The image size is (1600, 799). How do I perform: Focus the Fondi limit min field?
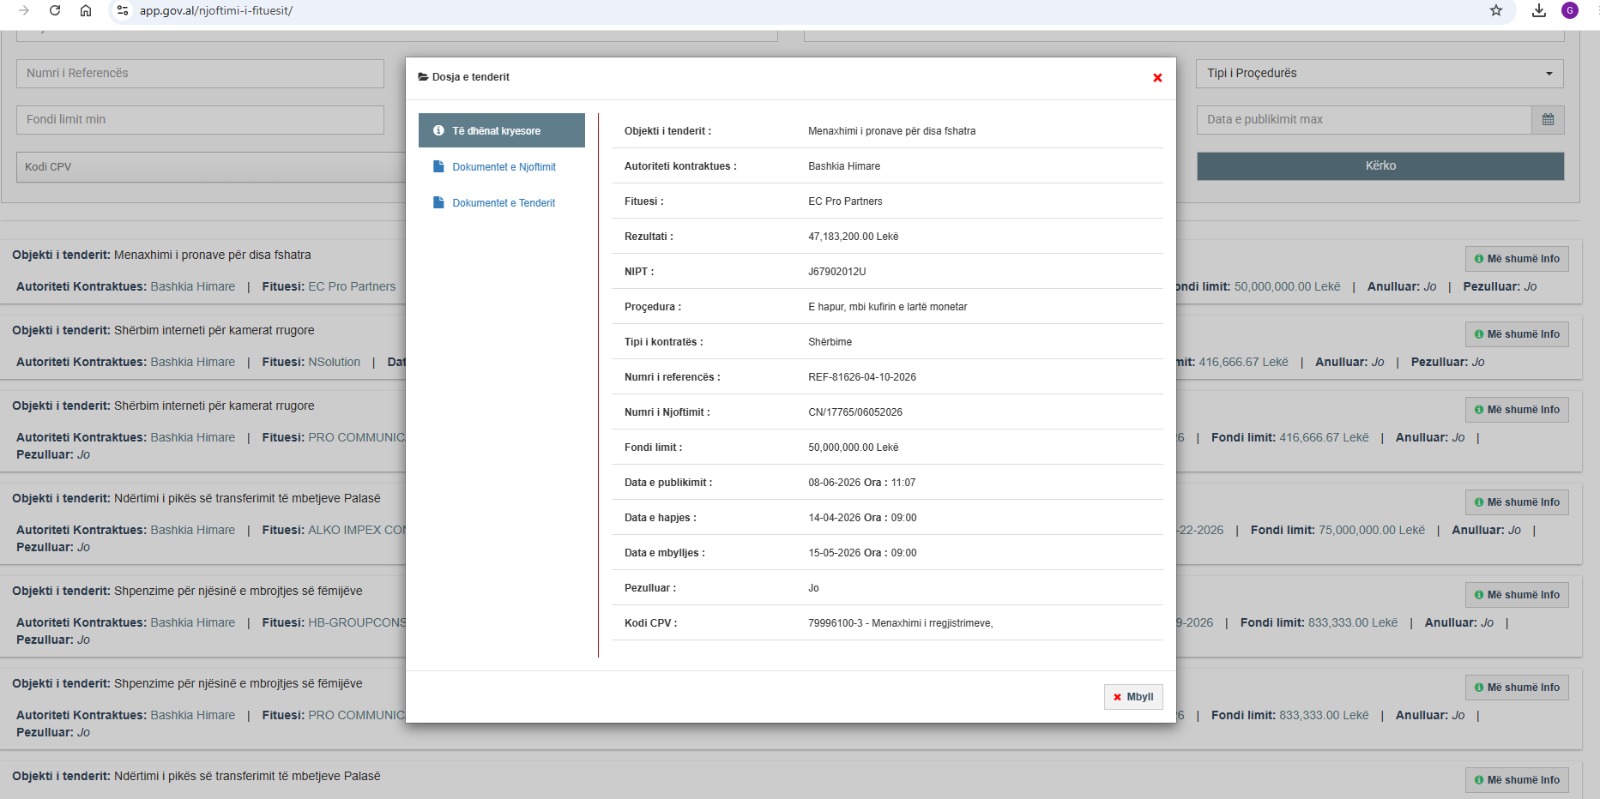tap(200, 120)
